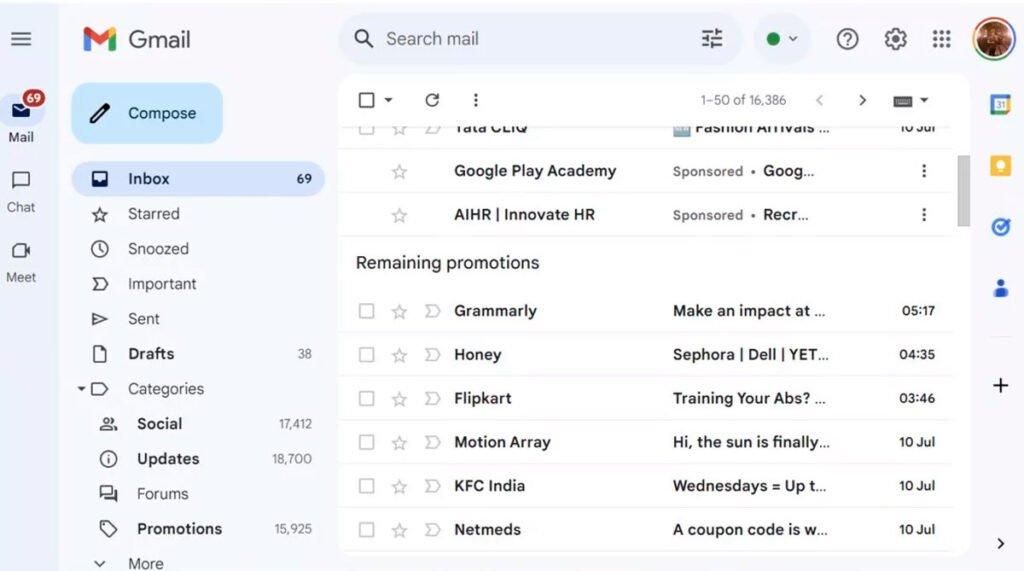Open the Promotions category

[179, 529]
